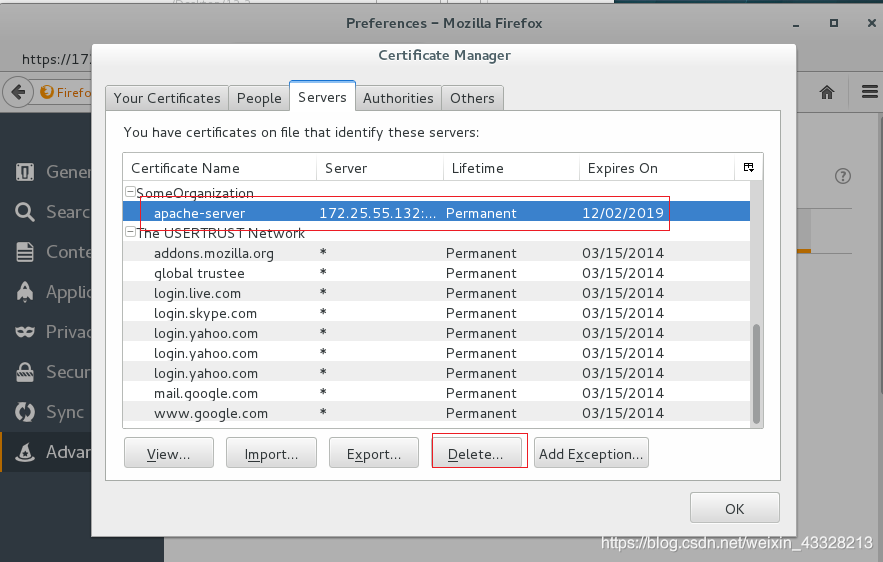Open Applications preferences sidebar icon

[x=25, y=292]
